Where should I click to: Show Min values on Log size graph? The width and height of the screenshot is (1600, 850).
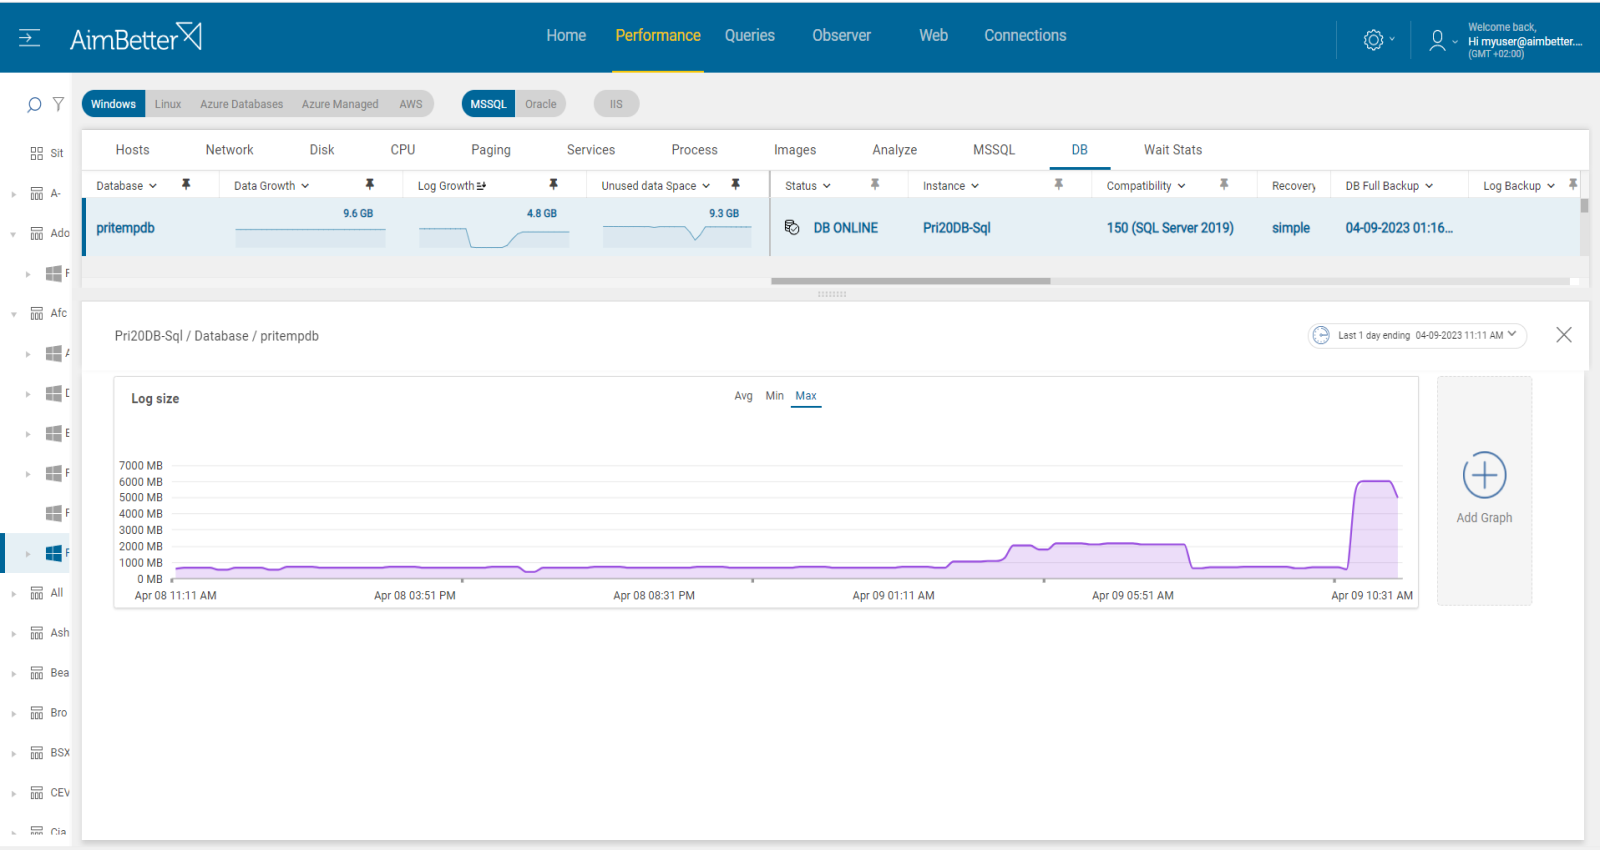pos(775,396)
